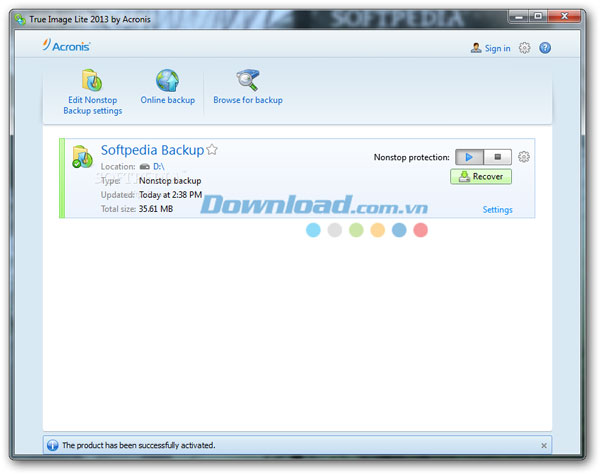Open the D:\ location link

point(158,166)
